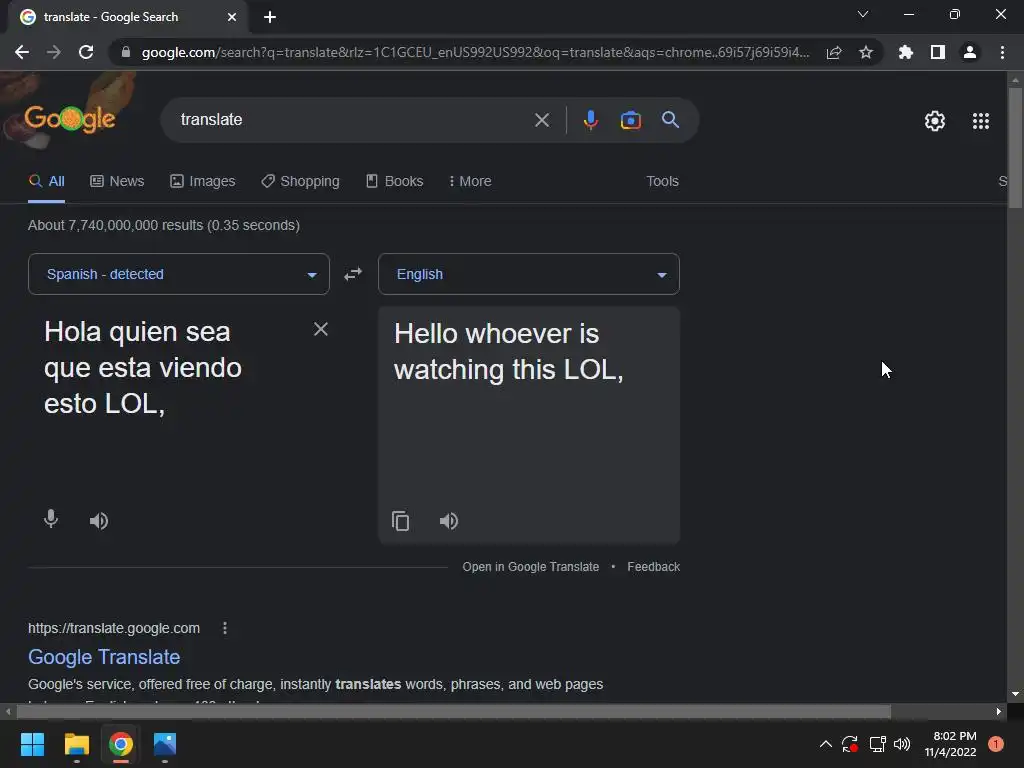Open the Photos app in the taskbar
The height and width of the screenshot is (768, 1024).
165,744
